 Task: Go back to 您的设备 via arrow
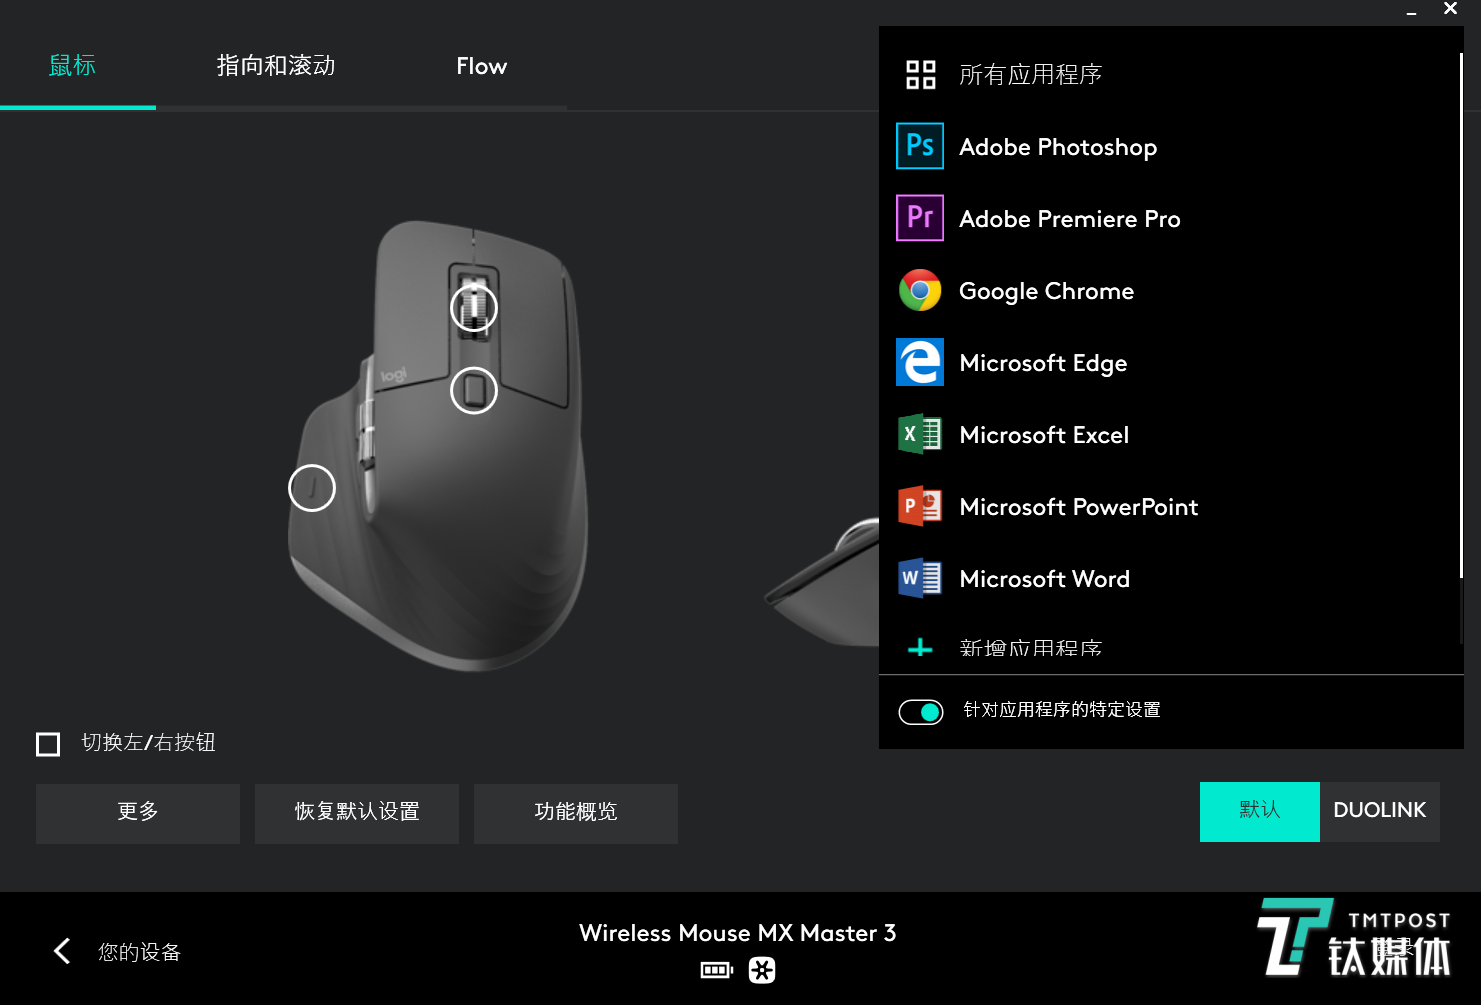[62, 951]
